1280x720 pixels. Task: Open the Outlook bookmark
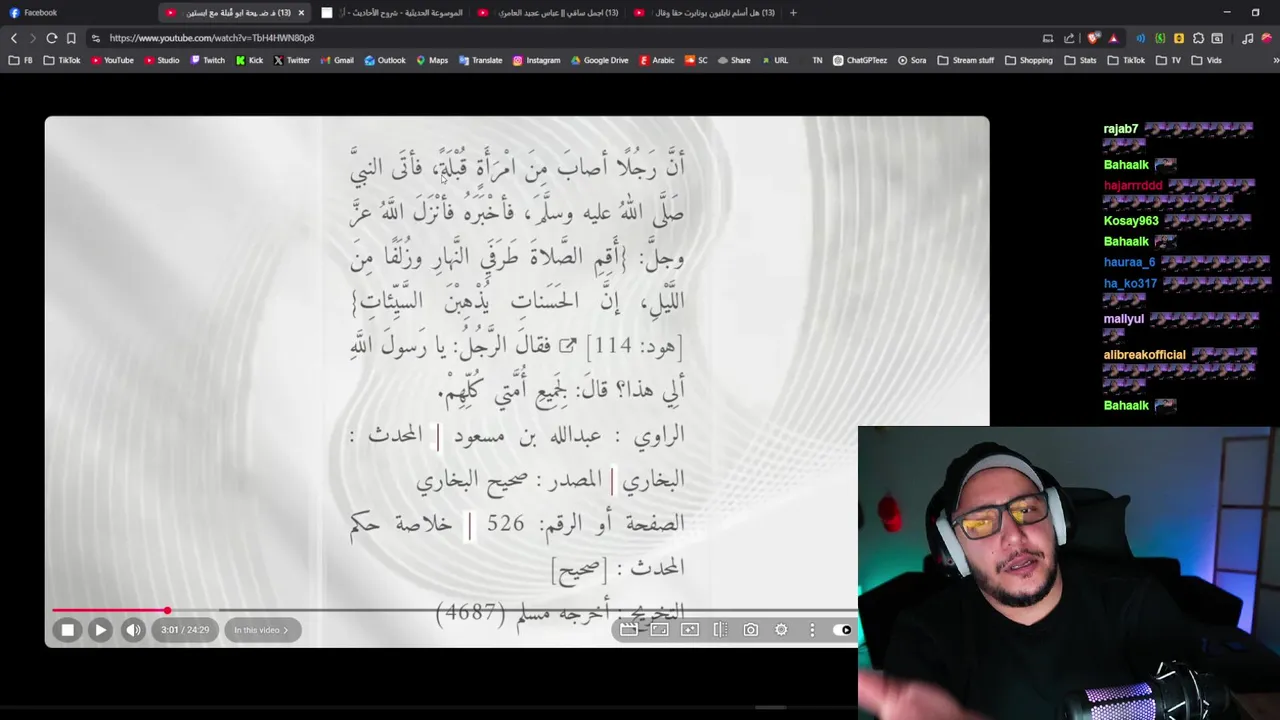click(x=385, y=60)
